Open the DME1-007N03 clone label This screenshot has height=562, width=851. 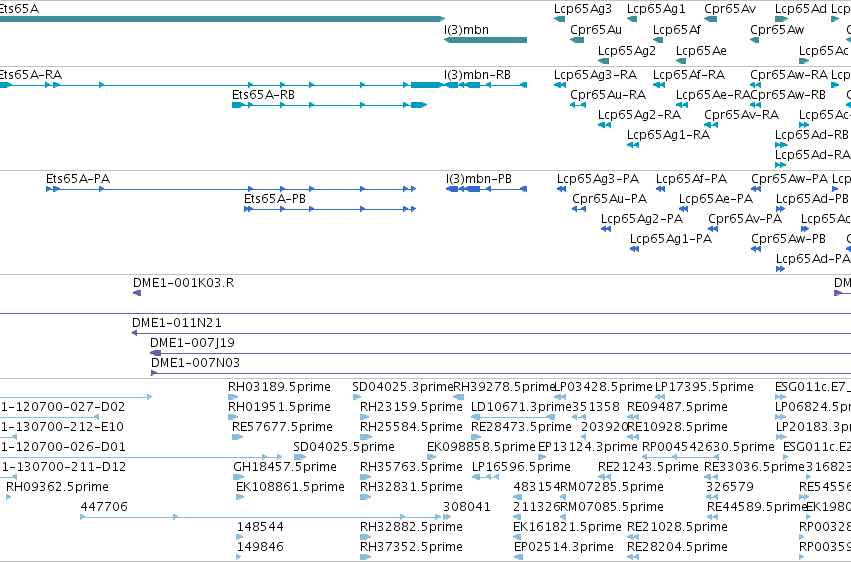[x=195, y=363]
